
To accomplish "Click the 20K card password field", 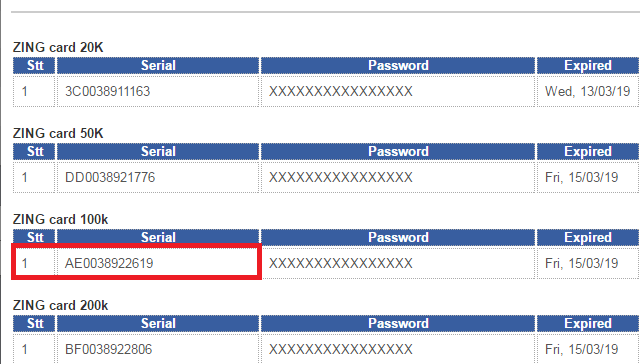I will (398, 91).
